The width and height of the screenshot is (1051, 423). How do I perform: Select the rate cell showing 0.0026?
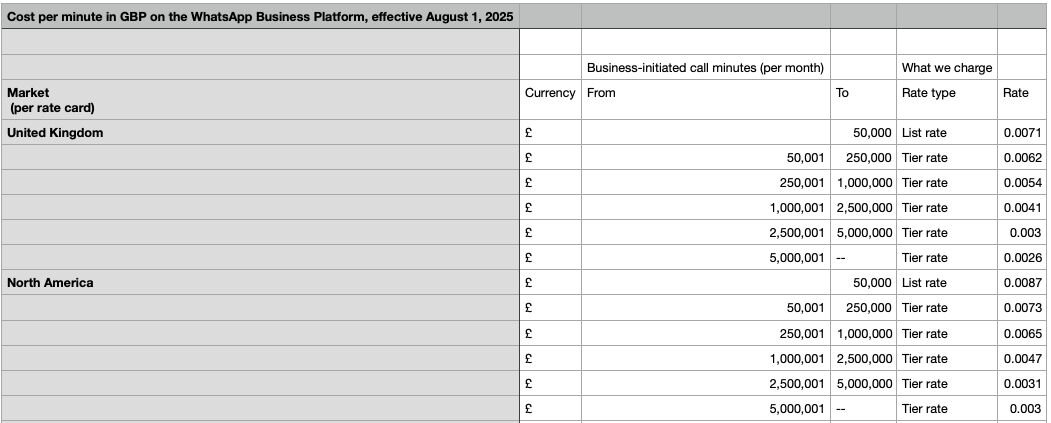pyautogui.click(x=1022, y=258)
